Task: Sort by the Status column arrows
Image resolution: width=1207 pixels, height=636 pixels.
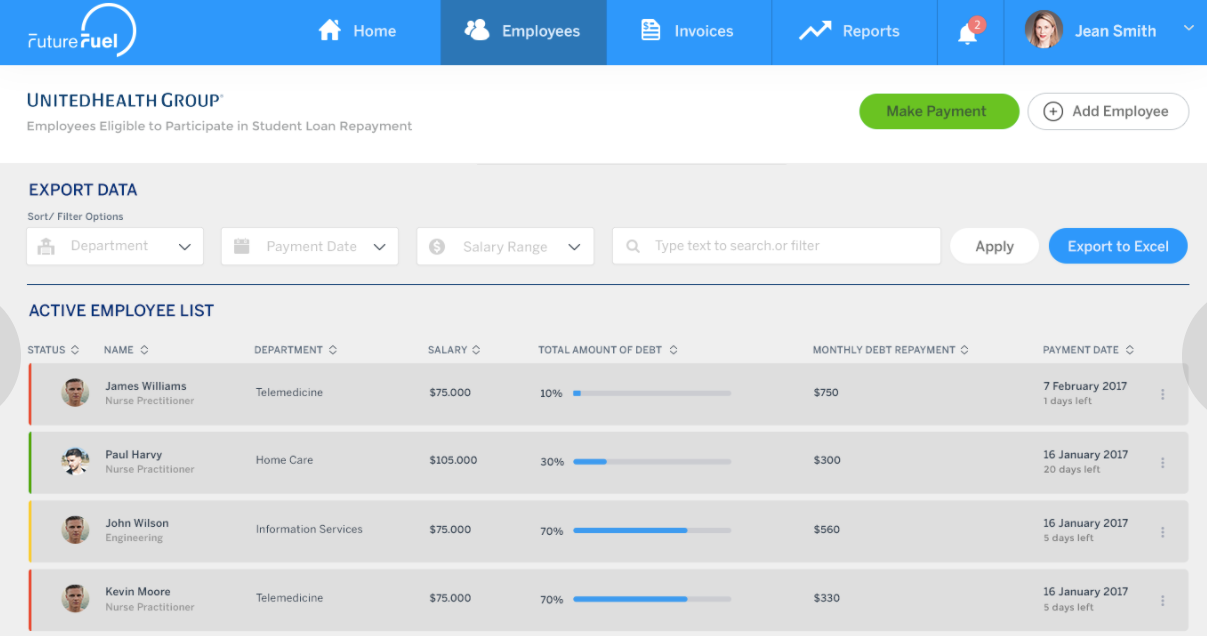Action: point(74,350)
